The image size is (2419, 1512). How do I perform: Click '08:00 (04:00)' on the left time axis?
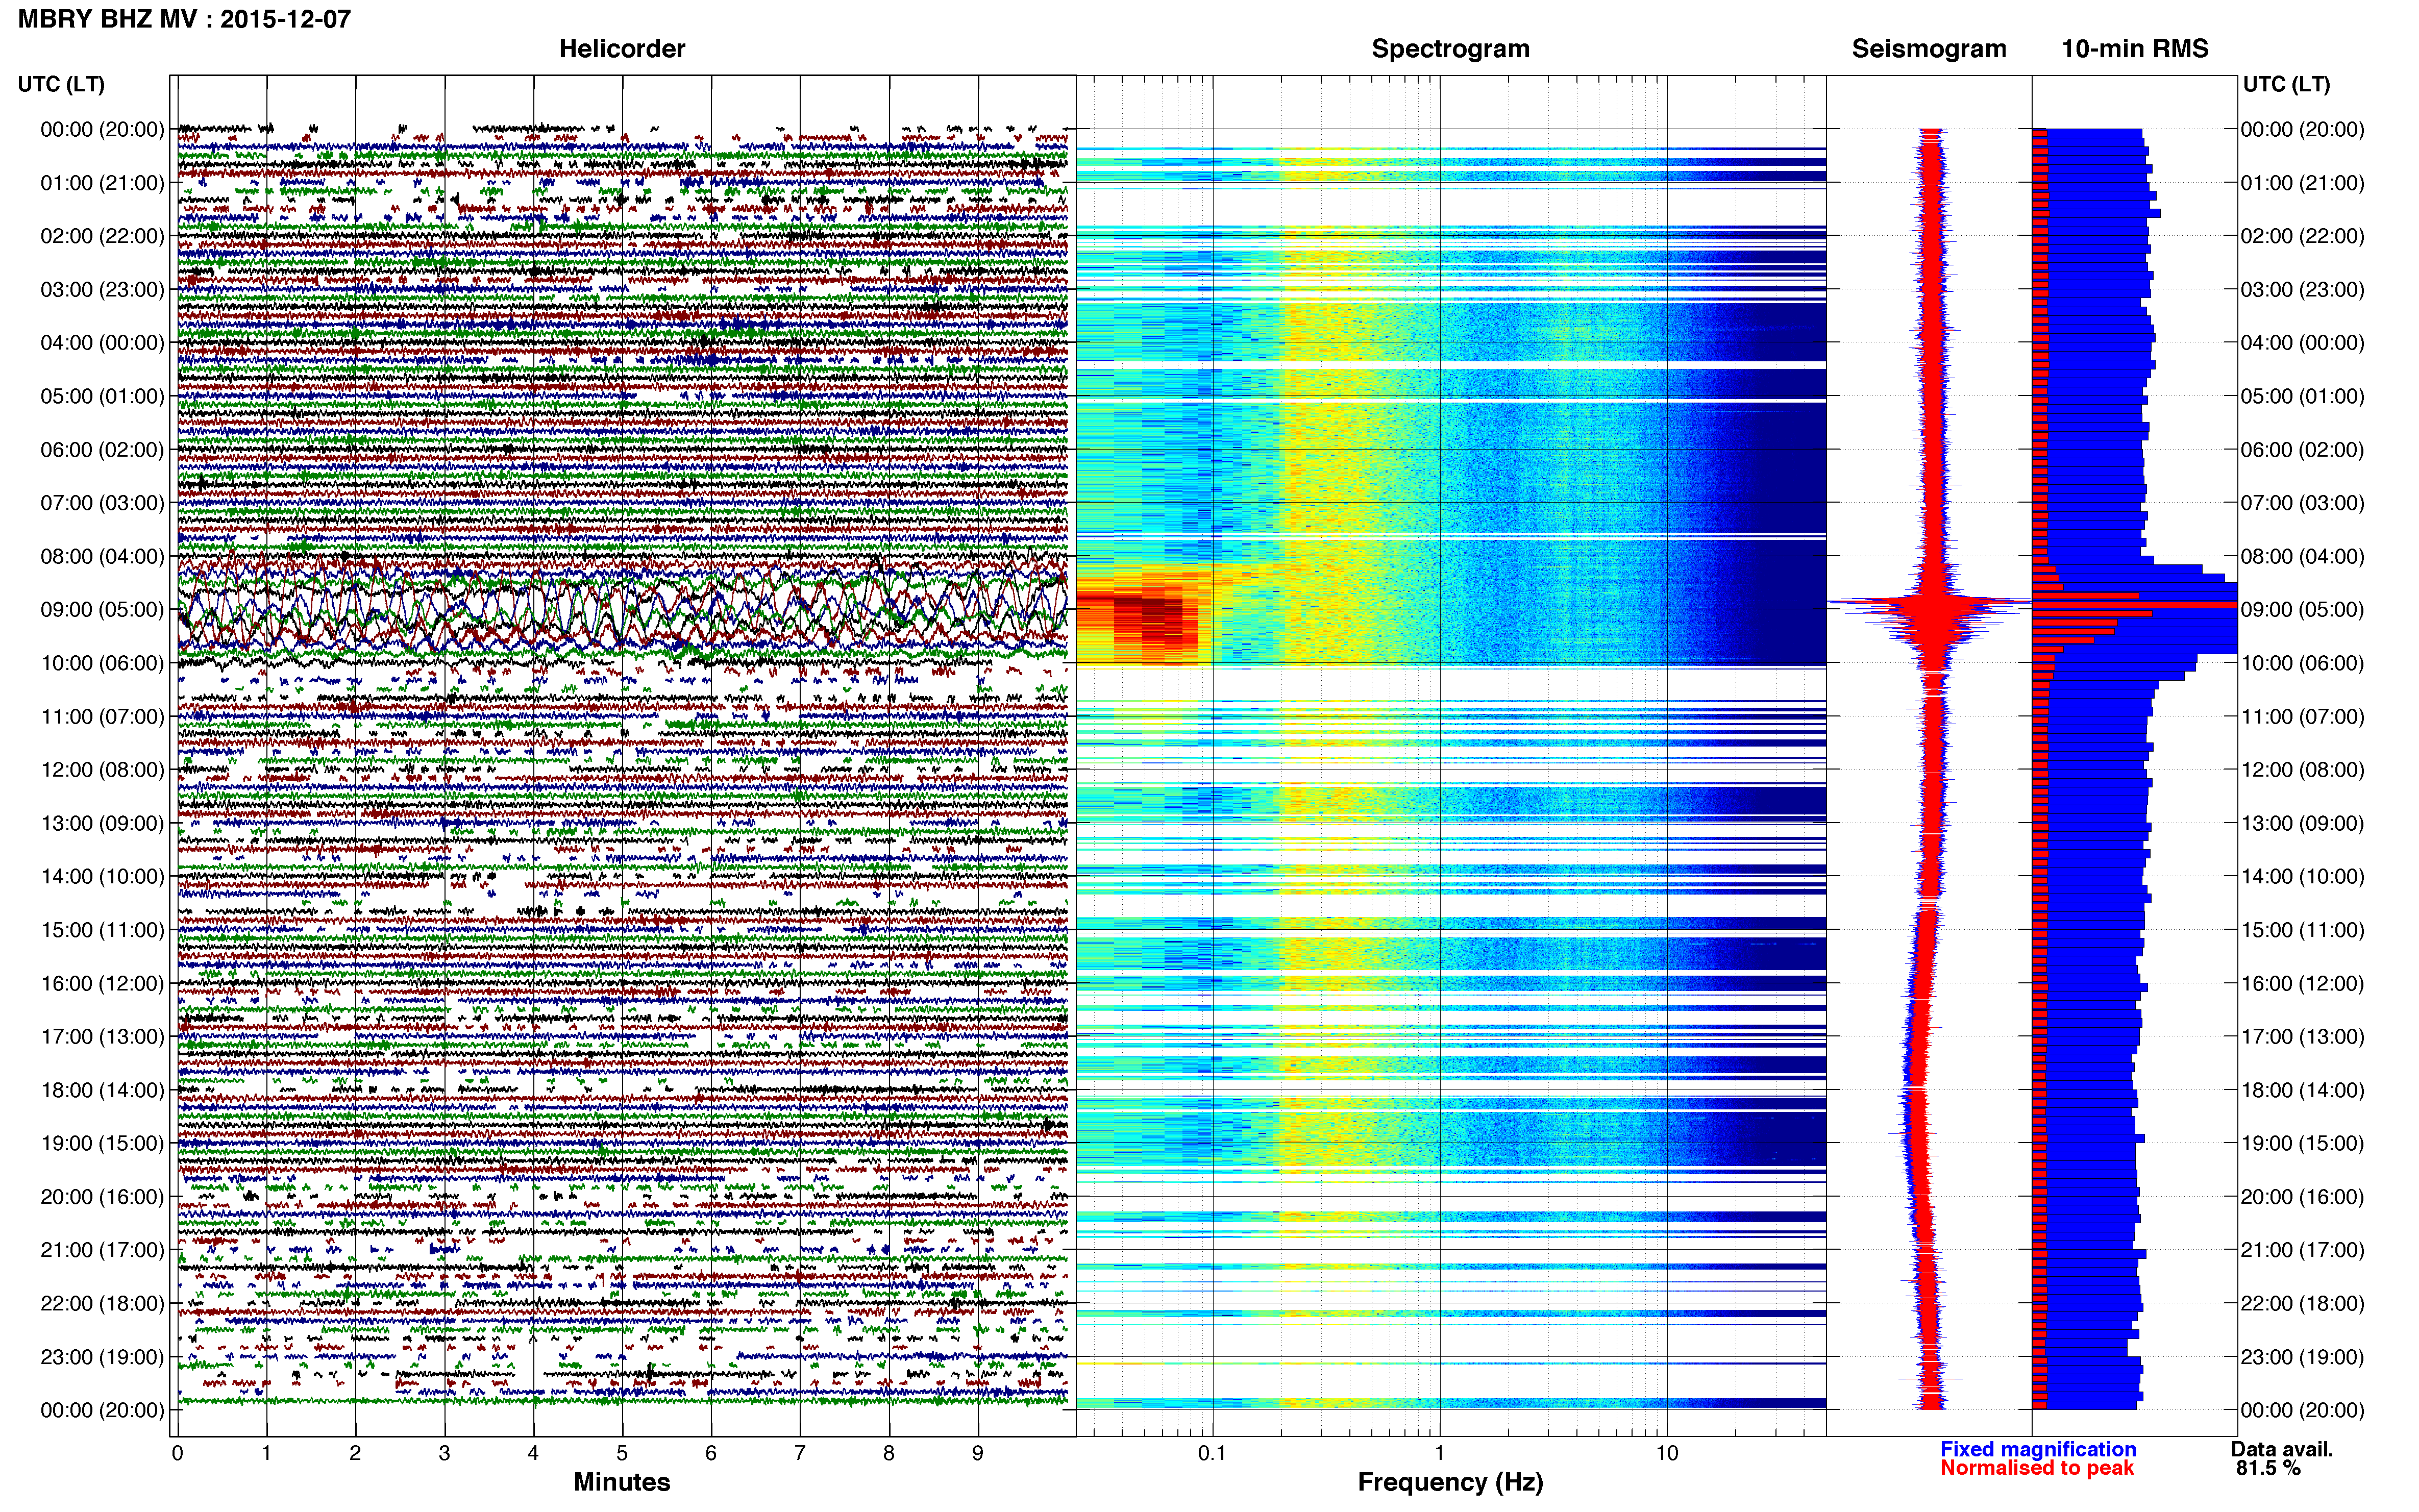pos(102,556)
